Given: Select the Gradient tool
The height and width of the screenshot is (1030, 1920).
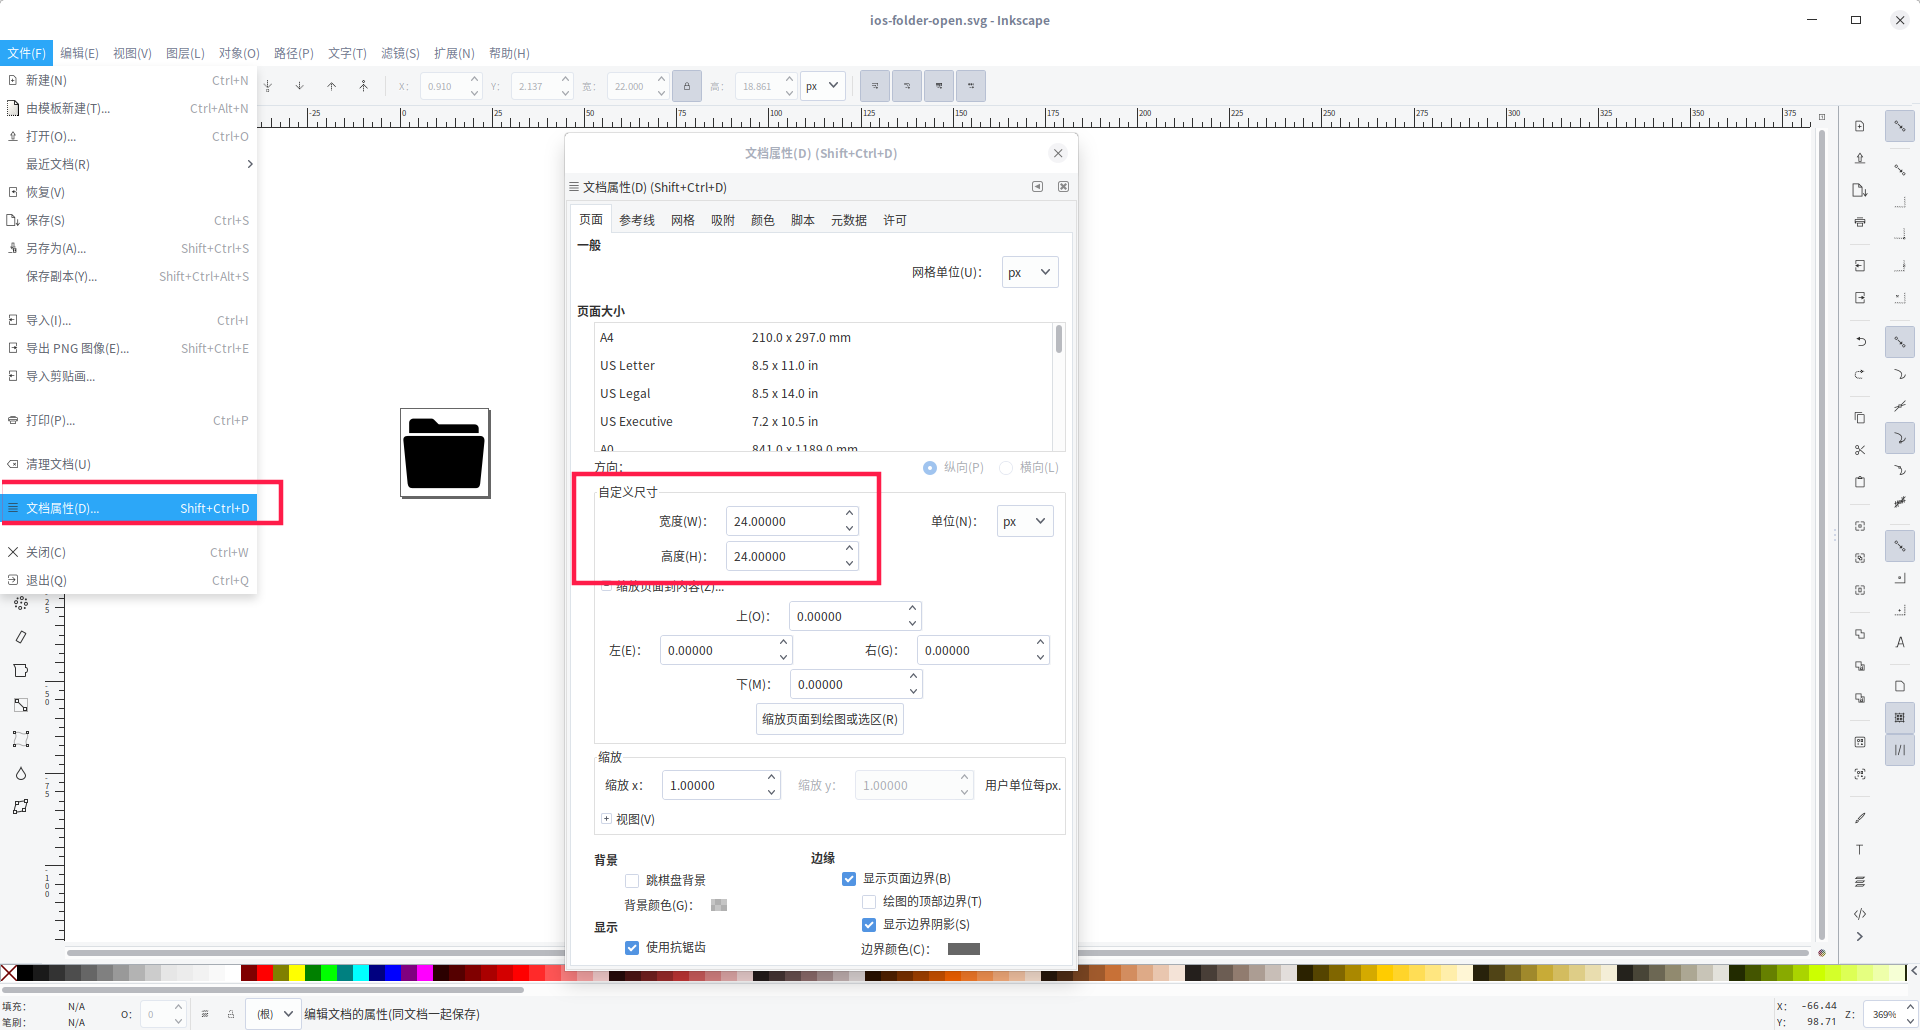Looking at the screenshot, I should (21, 705).
